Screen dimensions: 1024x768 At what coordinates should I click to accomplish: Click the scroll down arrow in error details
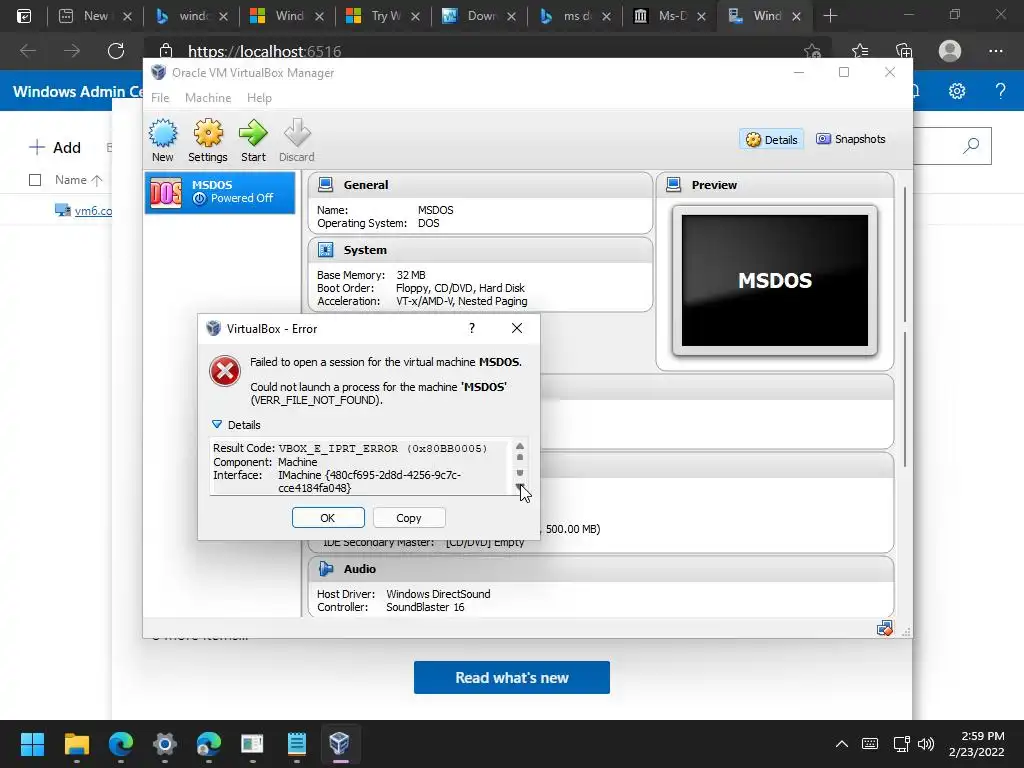coord(520,487)
